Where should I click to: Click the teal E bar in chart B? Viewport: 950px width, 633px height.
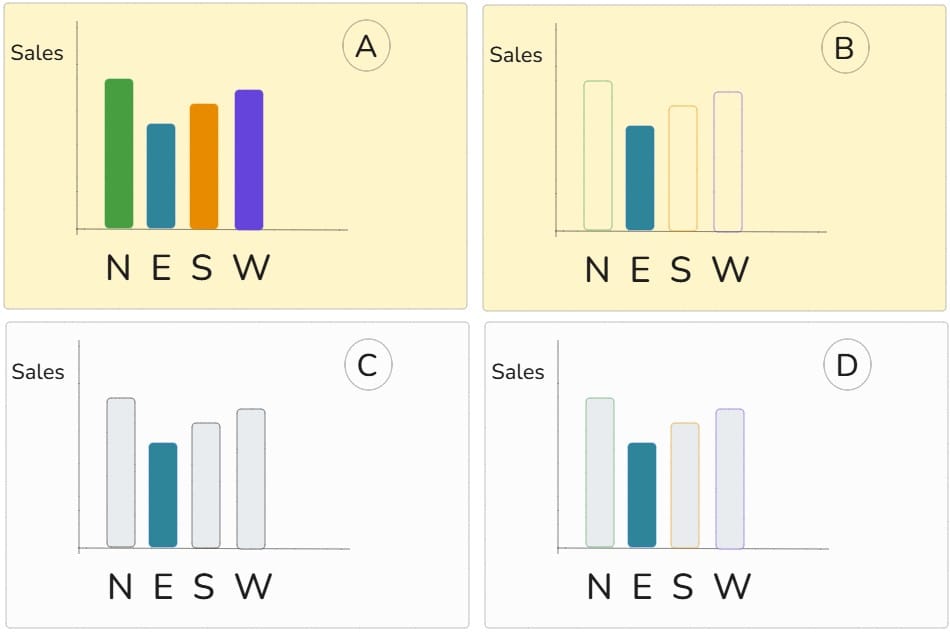pos(640,178)
